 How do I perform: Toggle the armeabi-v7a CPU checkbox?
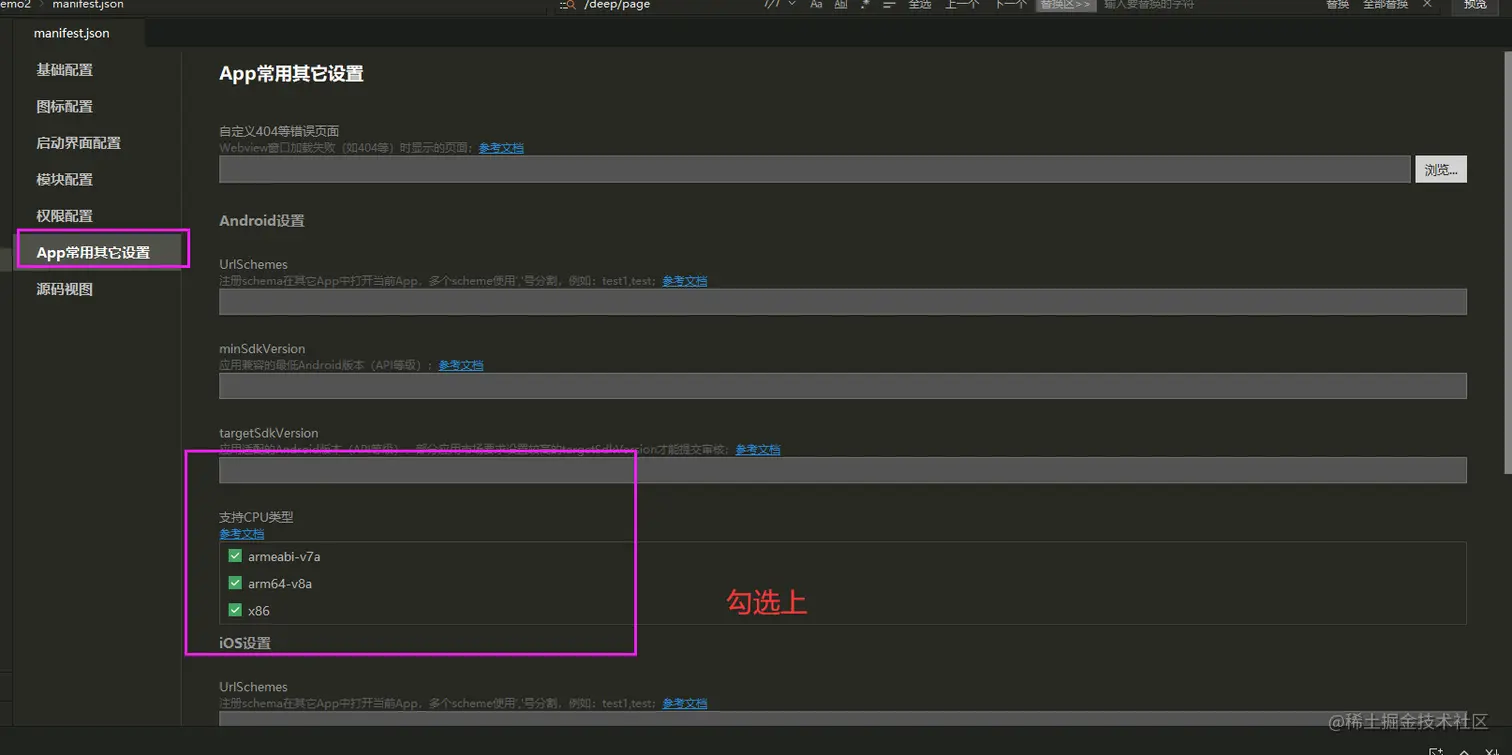pos(235,556)
